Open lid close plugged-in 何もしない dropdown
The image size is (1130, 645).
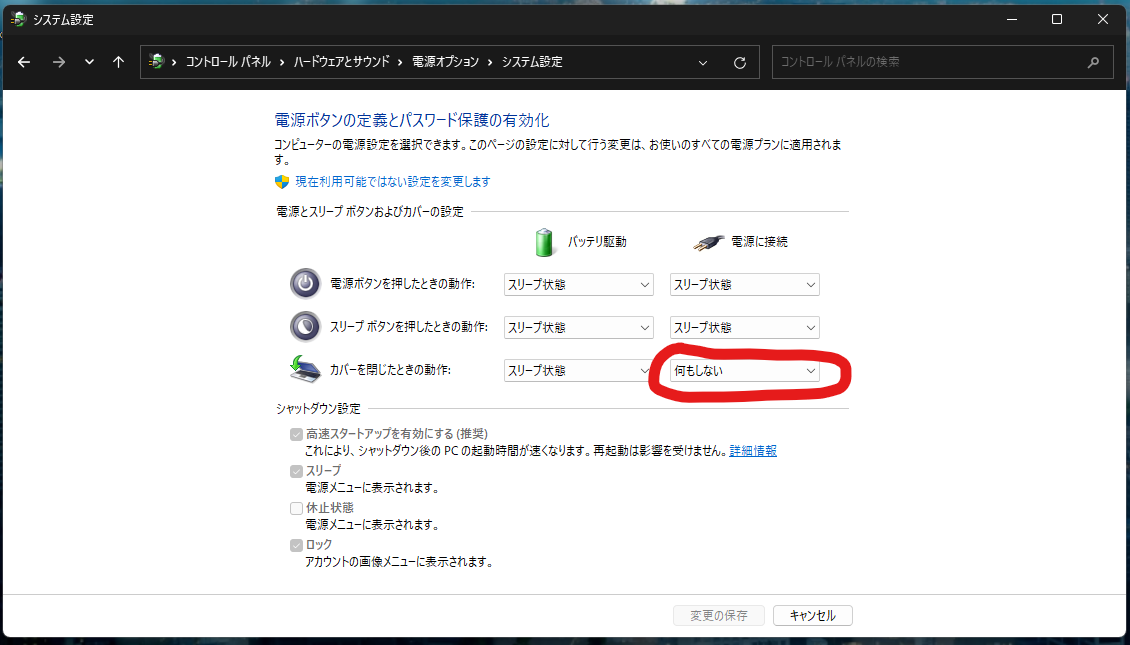(744, 370)
